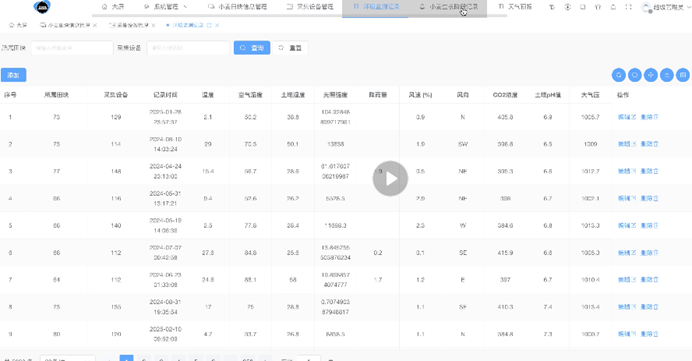This screenshot has width=692, height=361.
Task: Delete record row 8
Action: (x=649, y=307)
